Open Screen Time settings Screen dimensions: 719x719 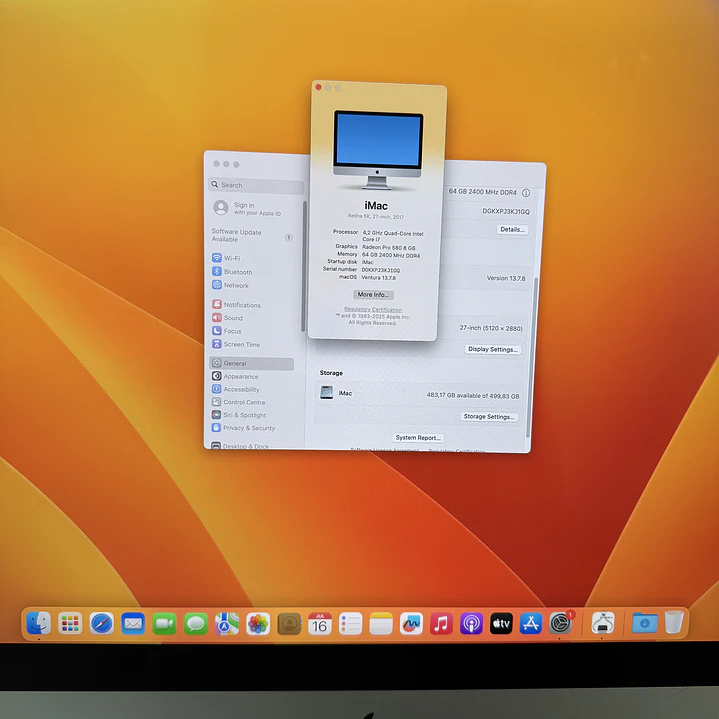pos(236,344)
